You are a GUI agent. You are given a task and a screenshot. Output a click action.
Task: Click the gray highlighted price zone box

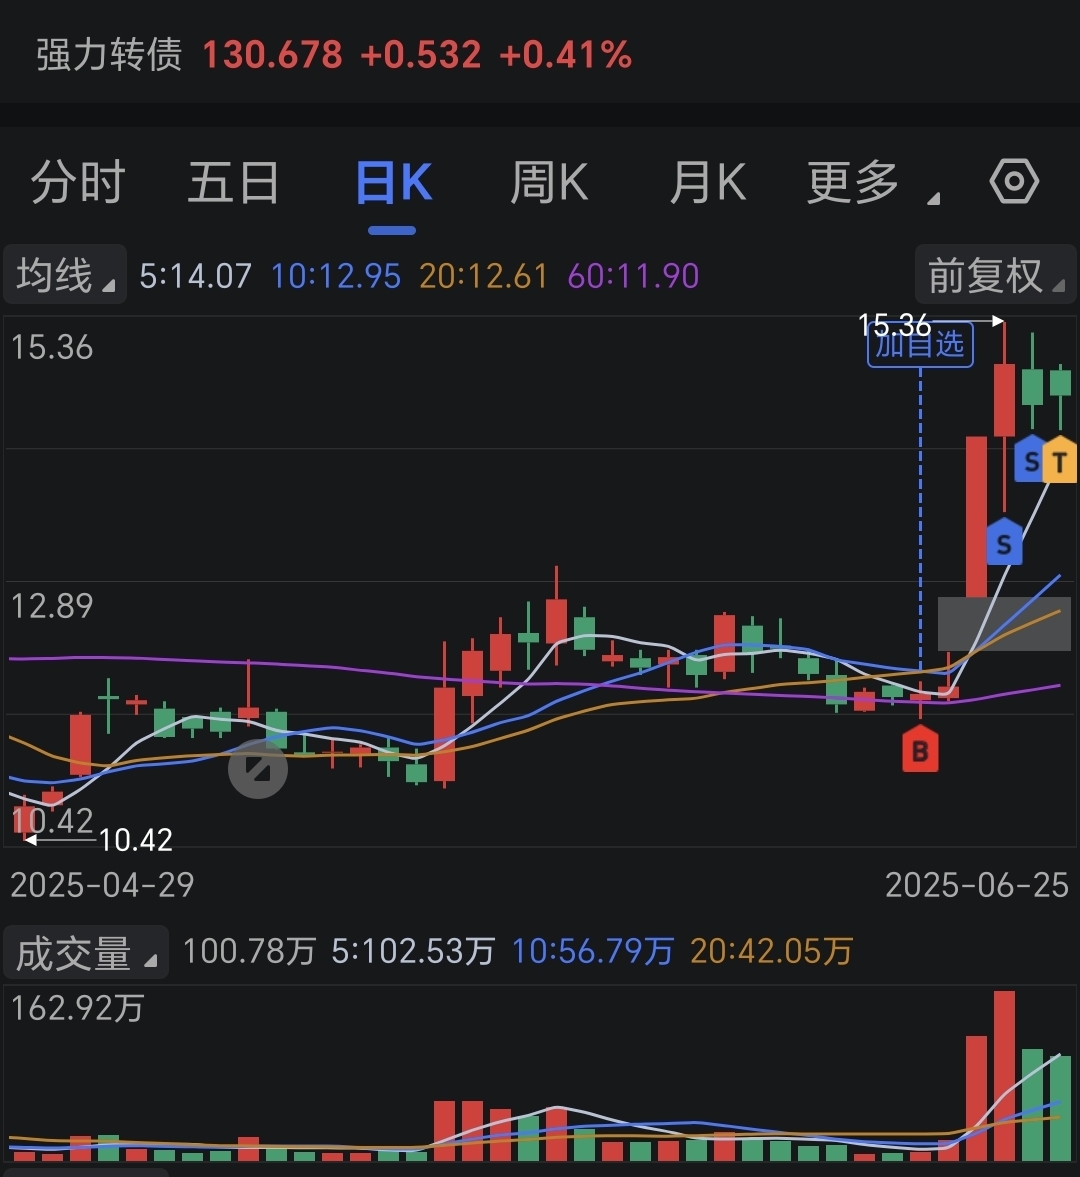tap(1004, 624)
